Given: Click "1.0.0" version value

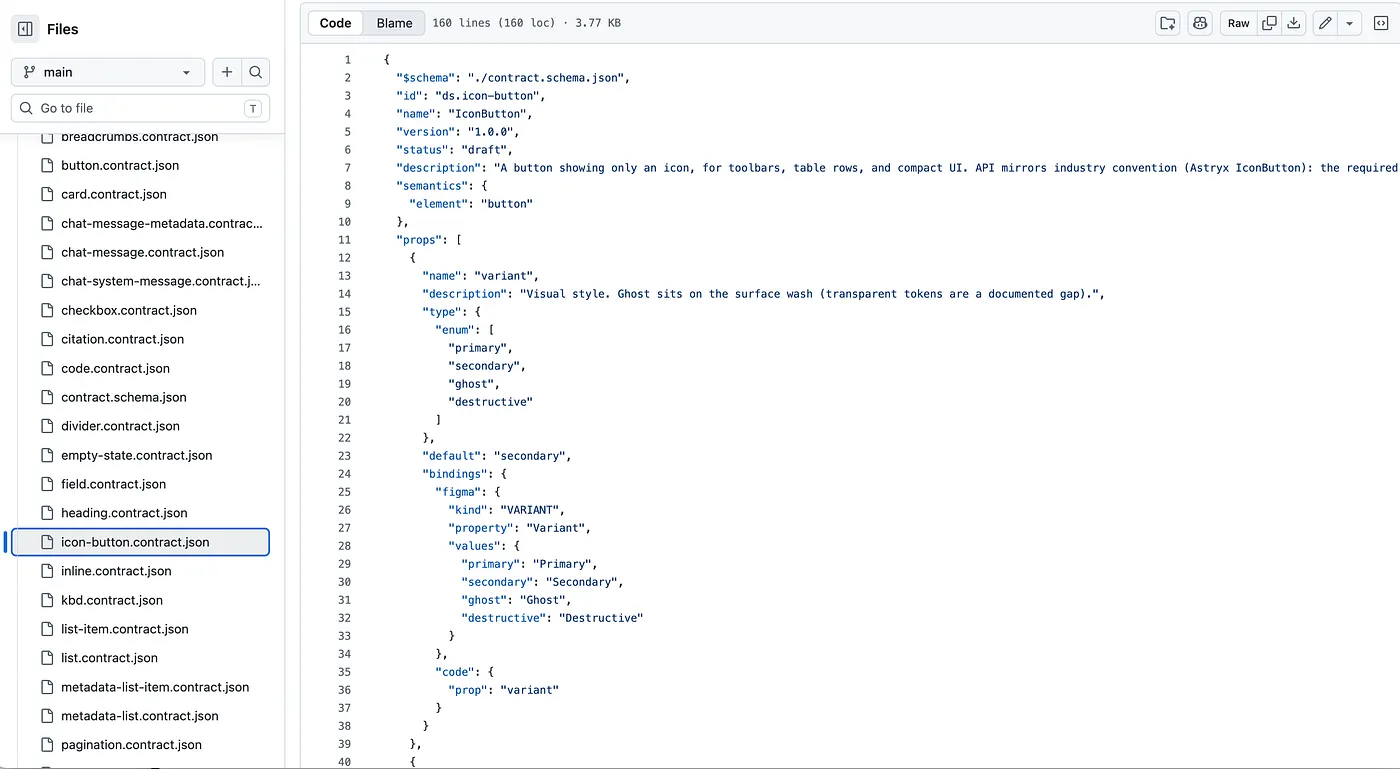Looking at the screenshot, I should click(490, 132).
